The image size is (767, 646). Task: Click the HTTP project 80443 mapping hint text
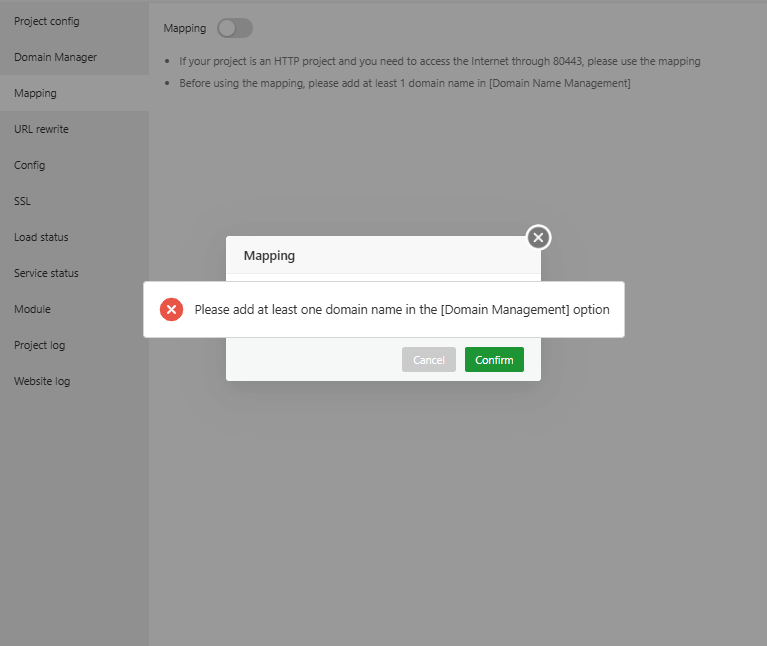440,61
